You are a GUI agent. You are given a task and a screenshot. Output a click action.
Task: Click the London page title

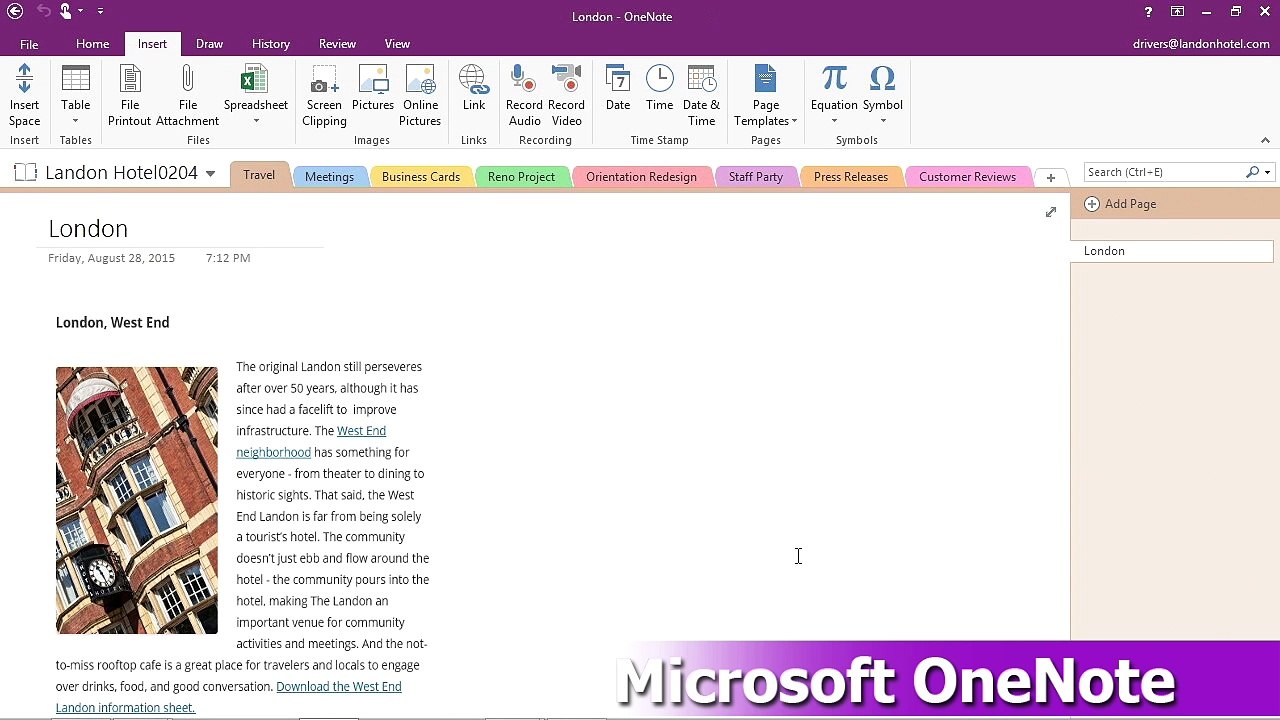point(88,229)
